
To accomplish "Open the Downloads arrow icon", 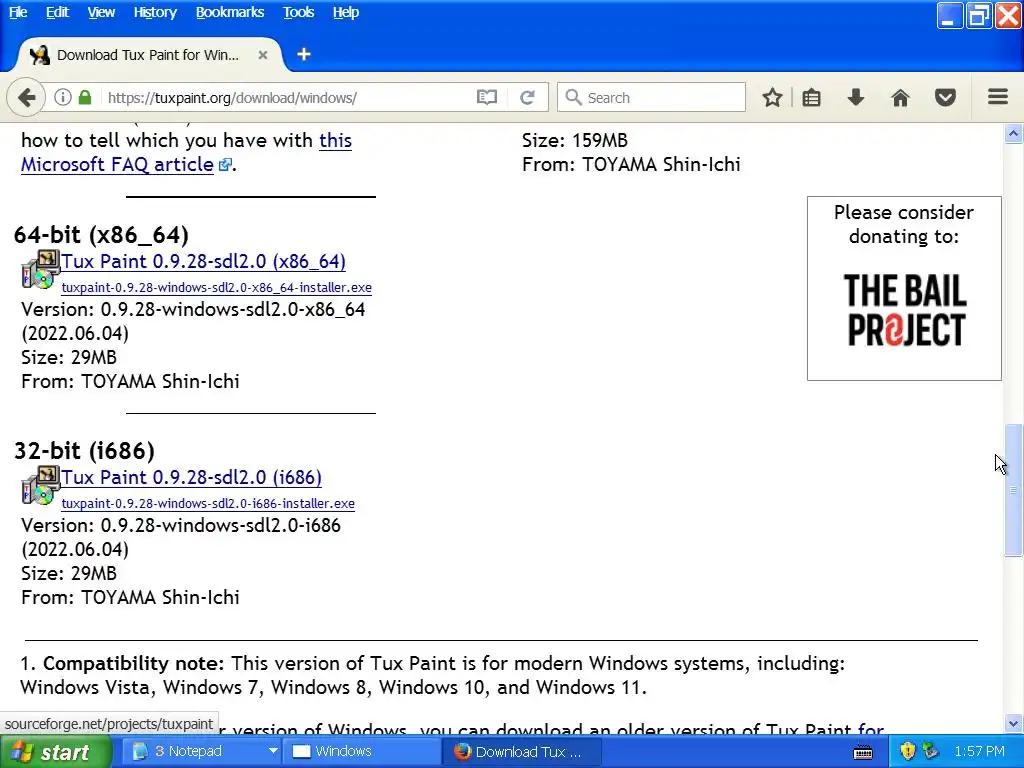I will pyautogui.click(x=856, y=98).
